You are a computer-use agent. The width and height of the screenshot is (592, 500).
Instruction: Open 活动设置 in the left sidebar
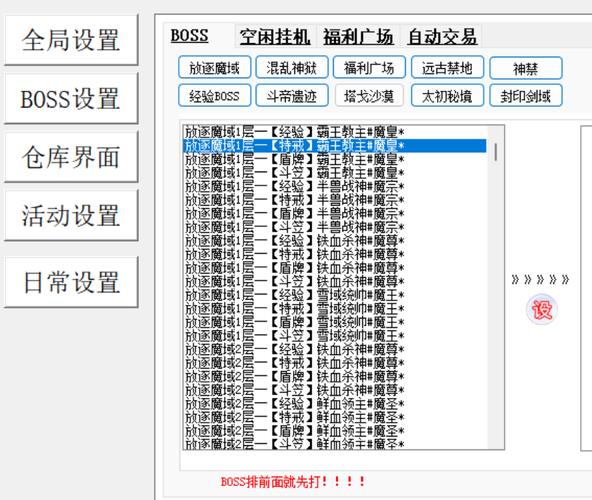(x=71, y=216)
